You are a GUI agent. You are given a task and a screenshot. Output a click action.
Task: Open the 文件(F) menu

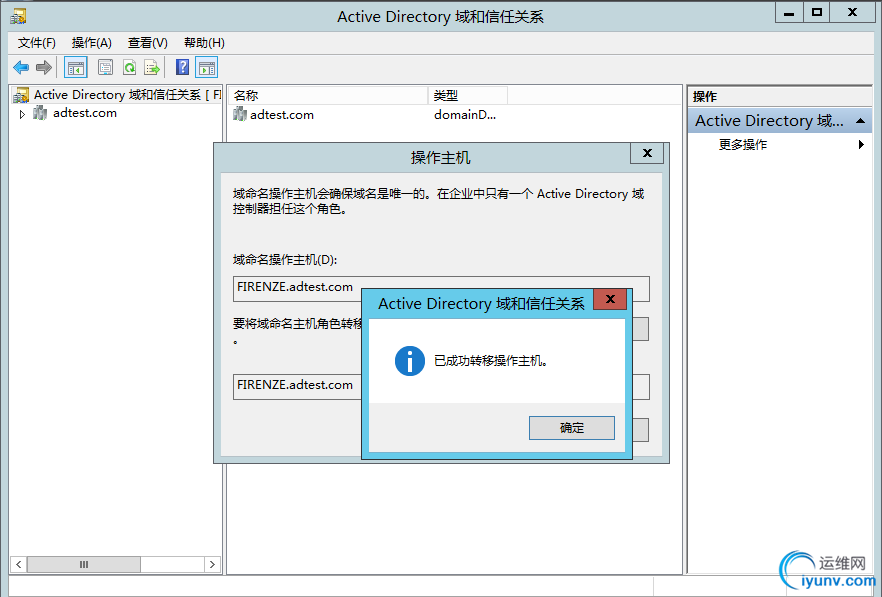37,43
